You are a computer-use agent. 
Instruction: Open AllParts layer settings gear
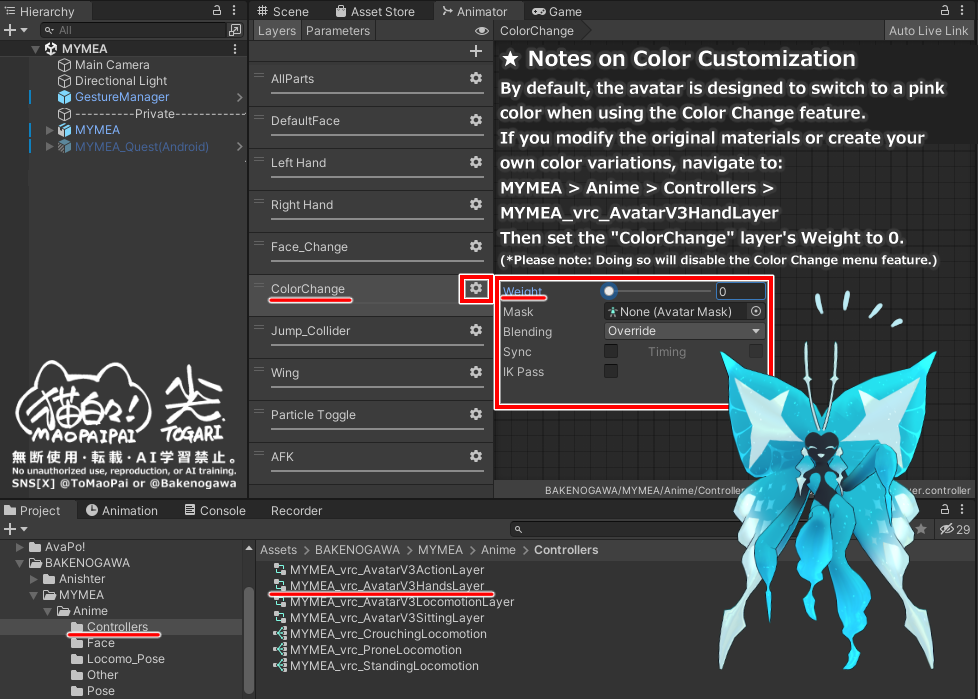click(476, 78)
